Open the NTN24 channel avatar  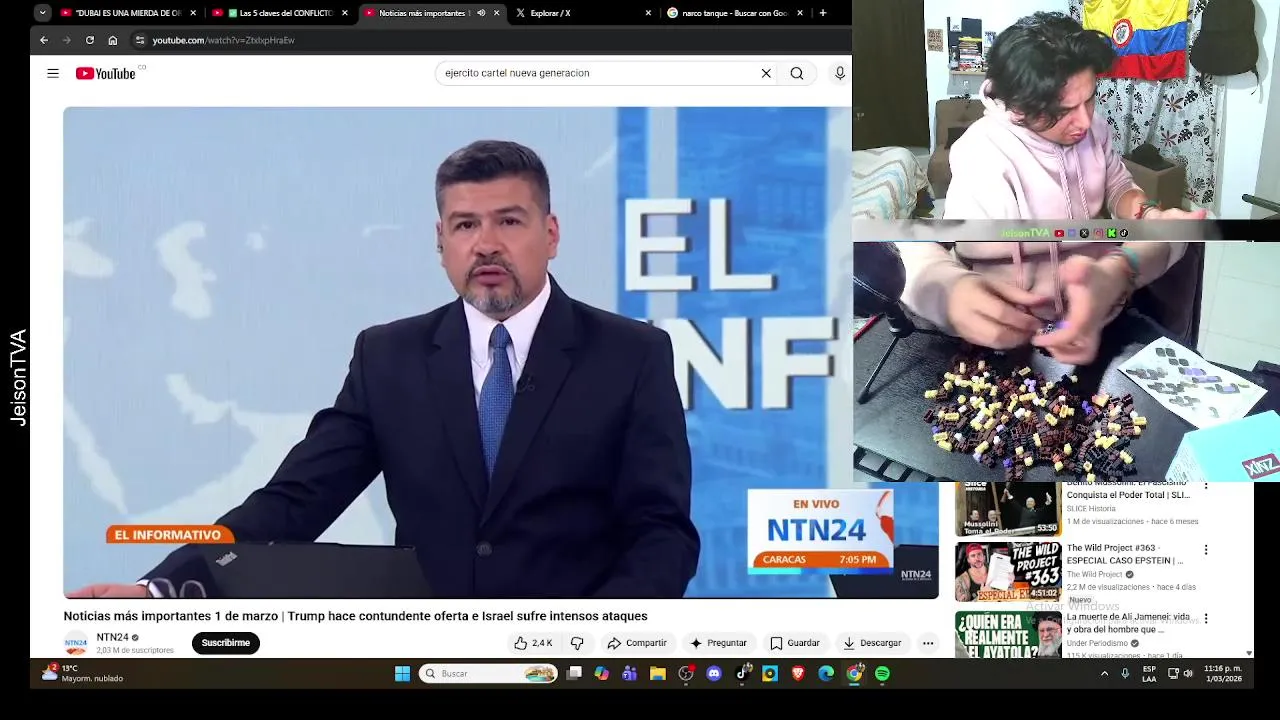[x=76, y=643]
